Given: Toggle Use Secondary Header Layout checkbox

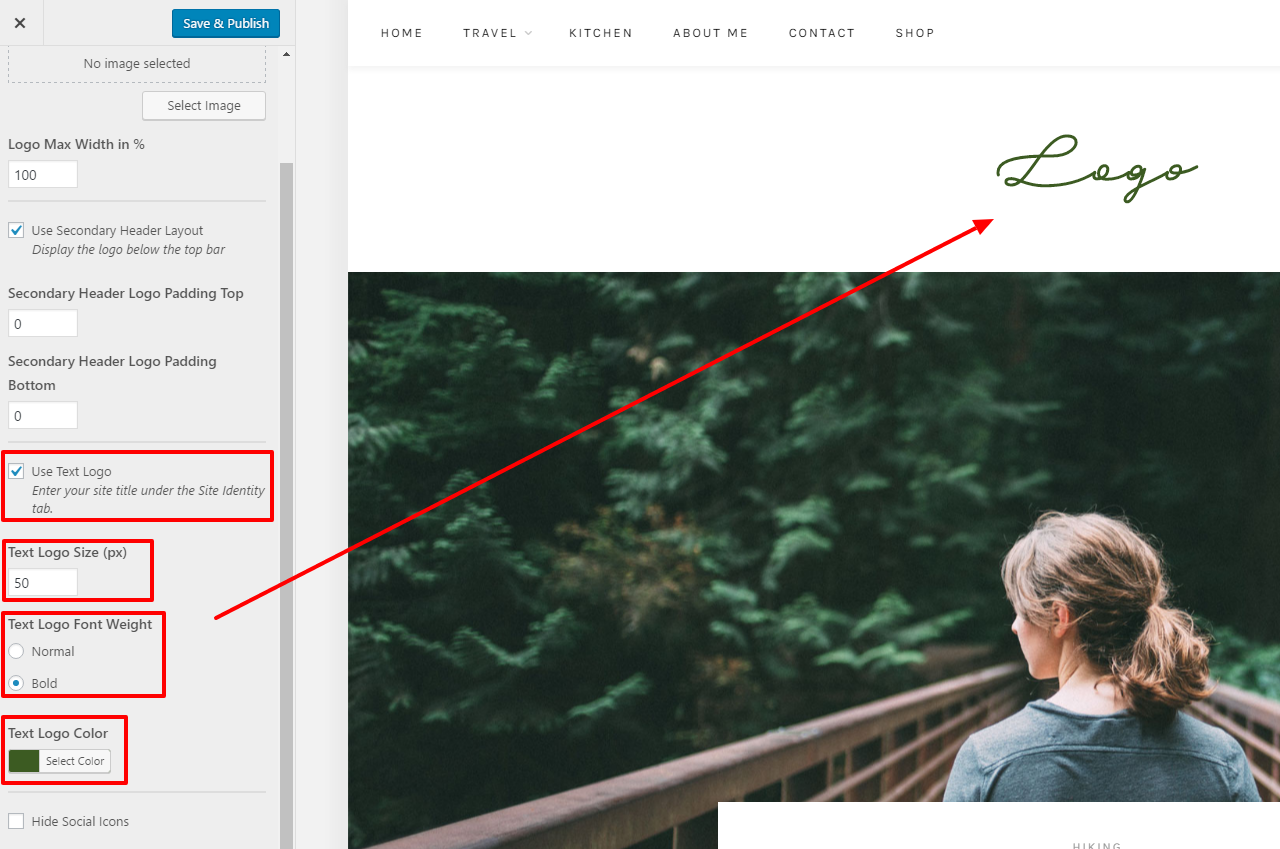Looking at the screenshot, I should click(16, 230).
